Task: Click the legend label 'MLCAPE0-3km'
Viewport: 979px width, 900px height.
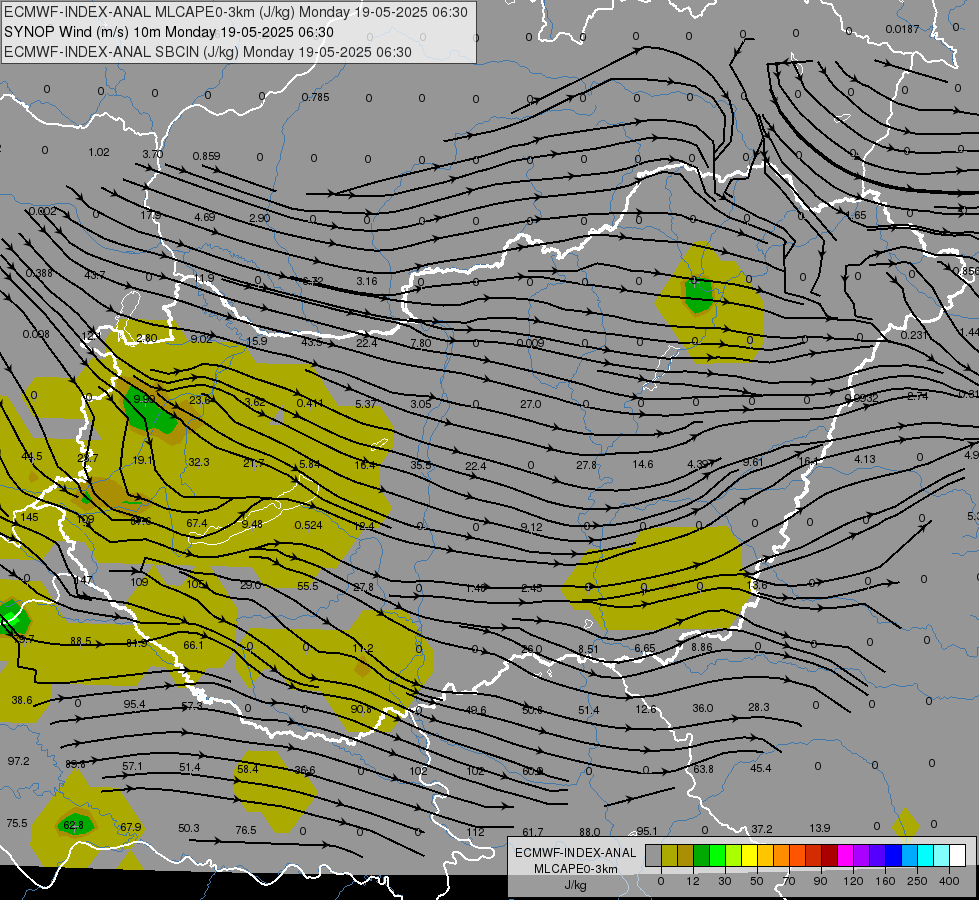Action: point(575,869)
